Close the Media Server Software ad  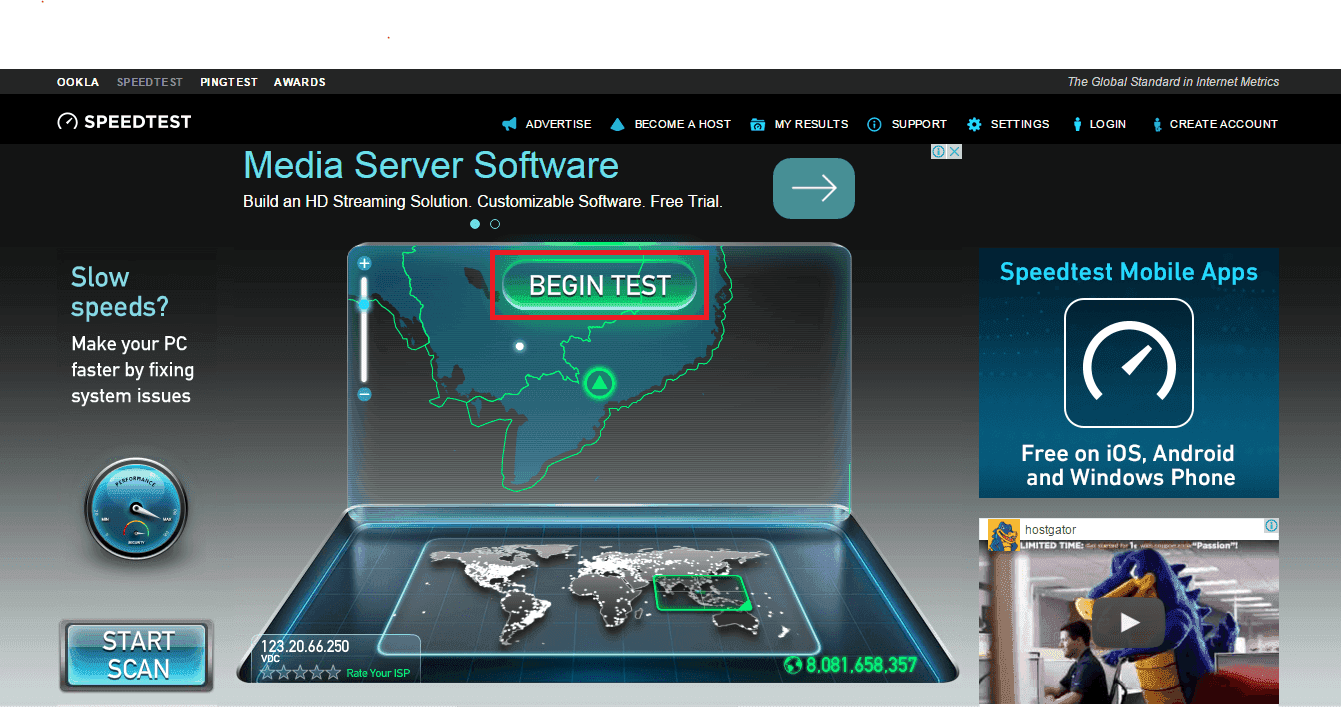(x=955, y=152)
